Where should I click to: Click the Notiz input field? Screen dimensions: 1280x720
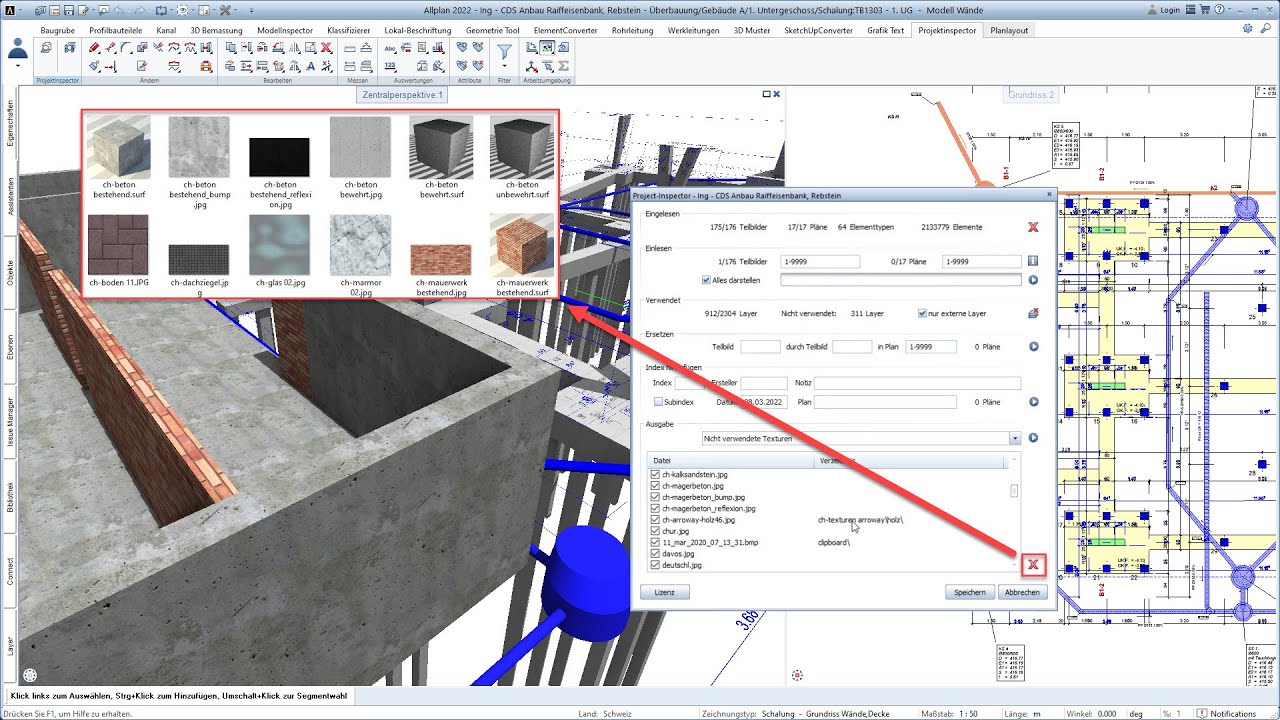(x=917, y=383)
